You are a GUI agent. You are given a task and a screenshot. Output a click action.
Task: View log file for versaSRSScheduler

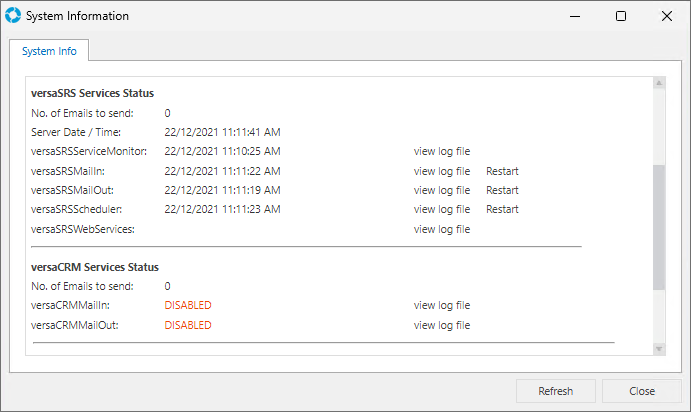(x=441, y=209)
